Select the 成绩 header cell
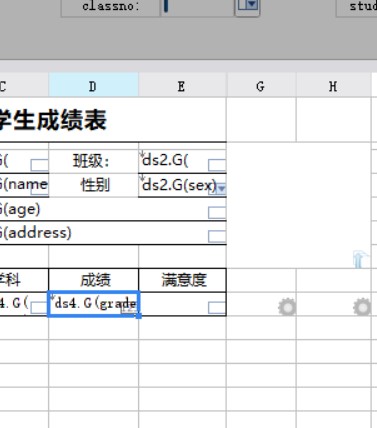The height and width of the screenshot is (428, 377). coord(94,280)
